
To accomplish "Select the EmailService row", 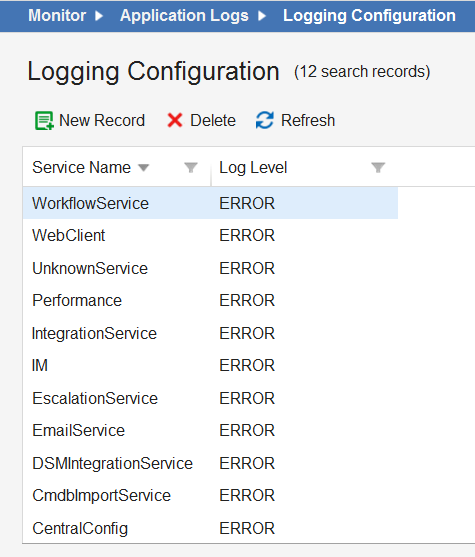I will (x=210, y=431).
